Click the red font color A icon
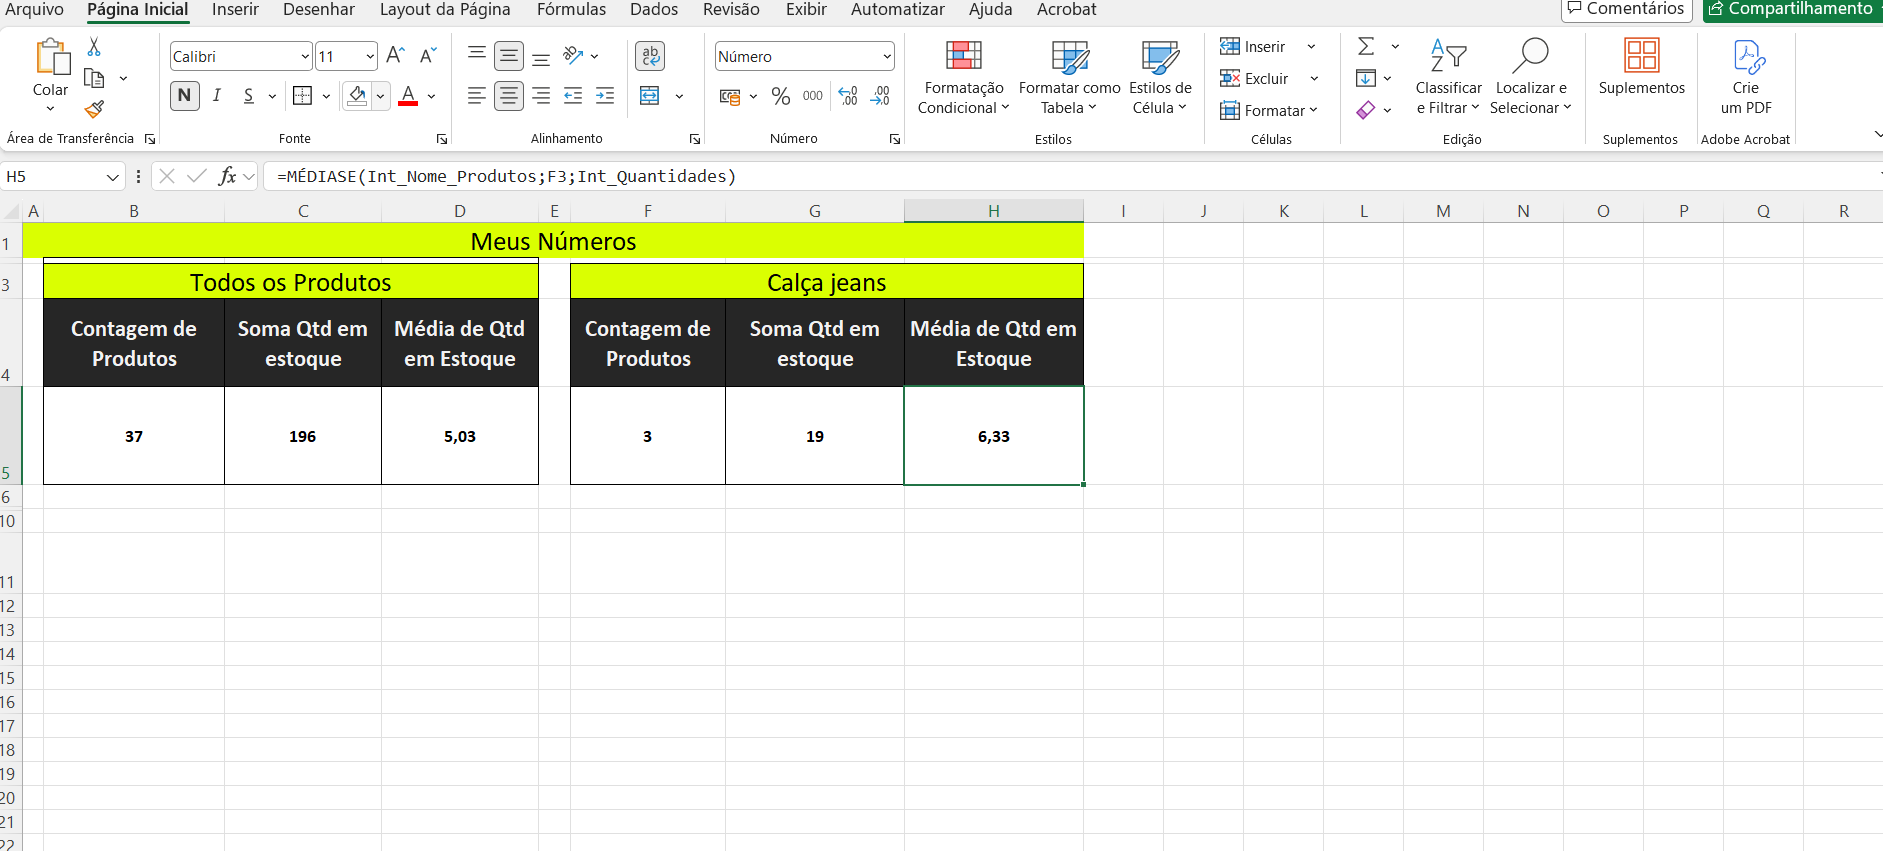Viewport: 1883px width, 851px height. tap(408, 96)
